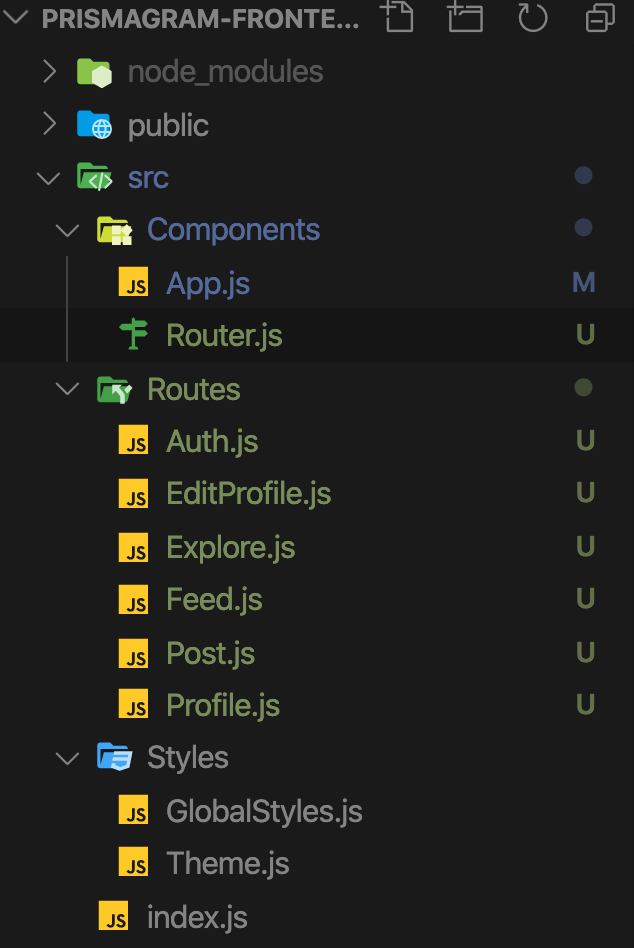Image resolution: width=634 pixels, height=948 pixels.
Task: Click the New Folder icon in explorer header
Action: click(x=466, y=16)
